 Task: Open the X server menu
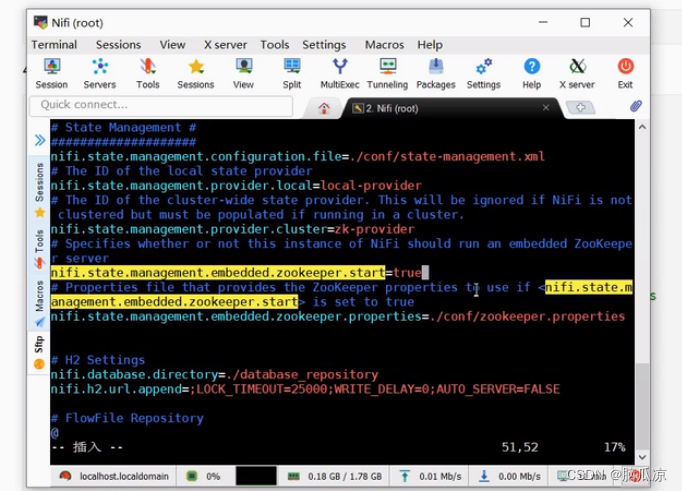tap(225, 45)
